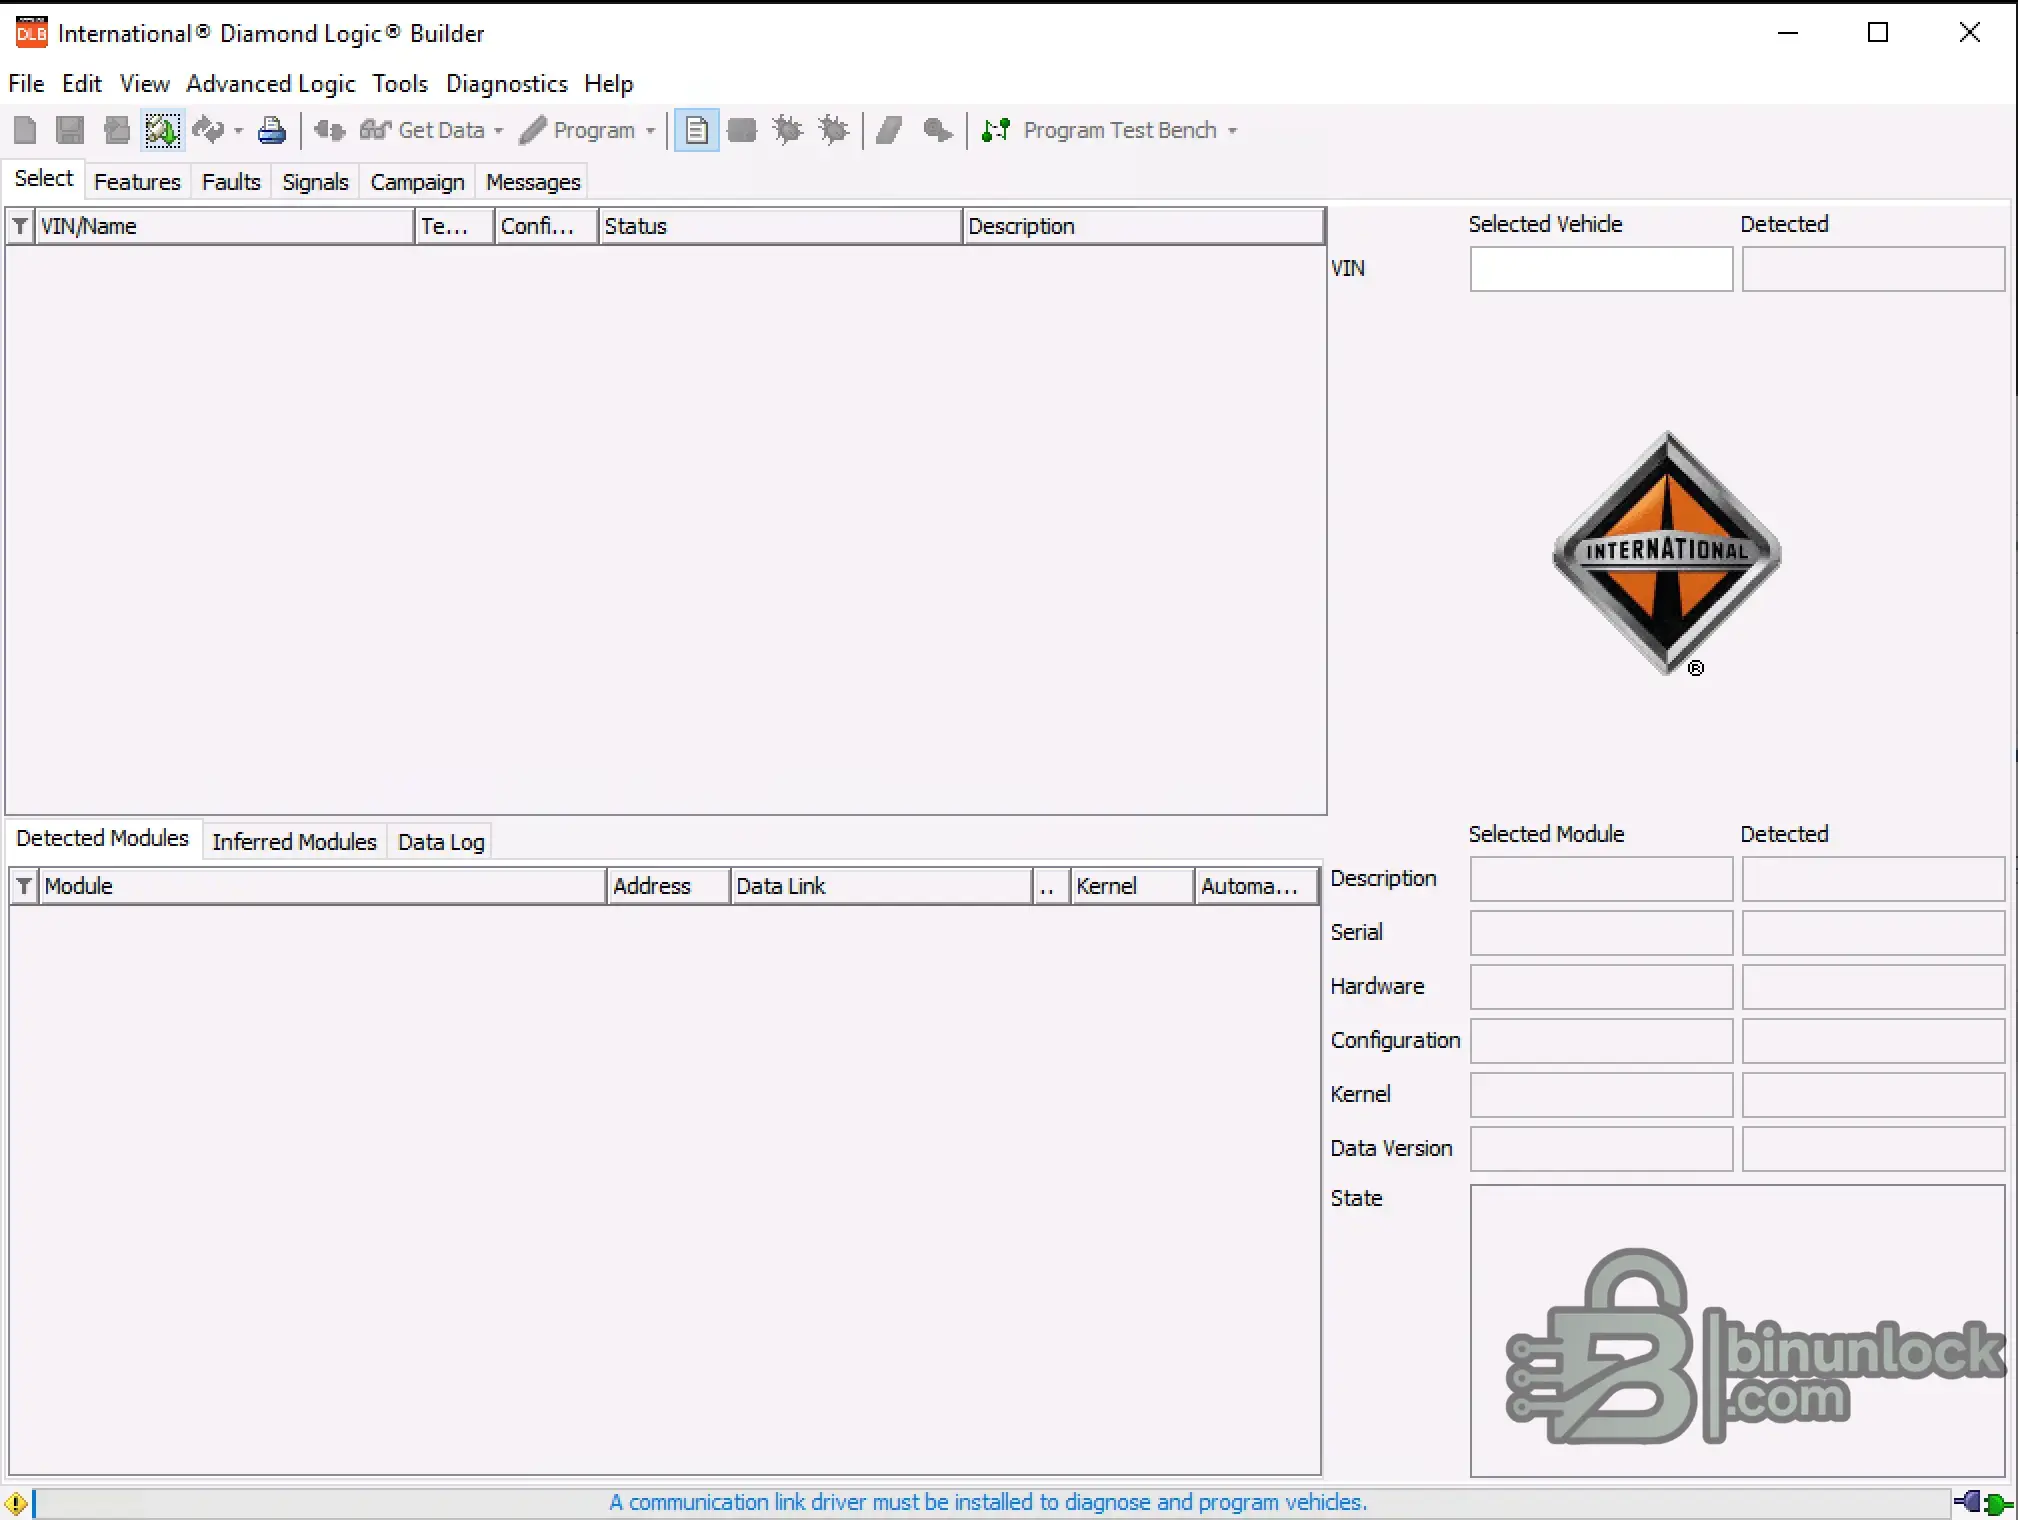Switch to the Campaign tab

pyautogui.click(x=418, y=182)
